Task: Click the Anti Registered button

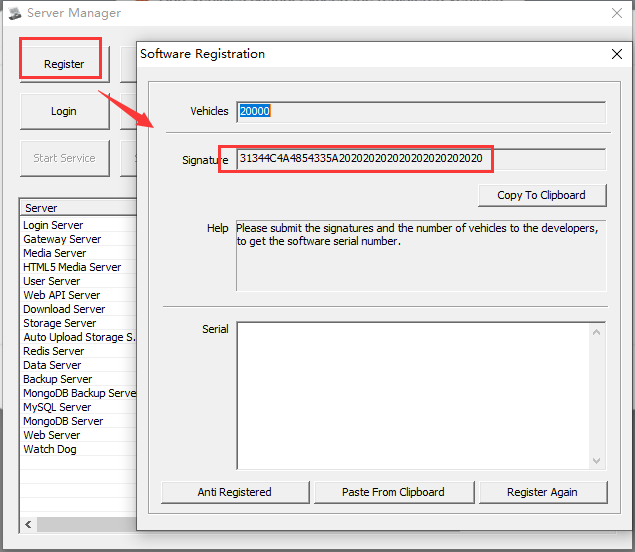Action: point(234,492)
